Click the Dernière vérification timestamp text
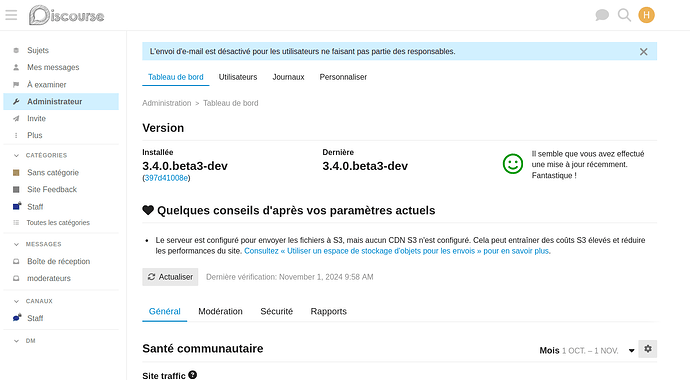The width and height of the screenshot is (690, 380). [x=290, y=277]
